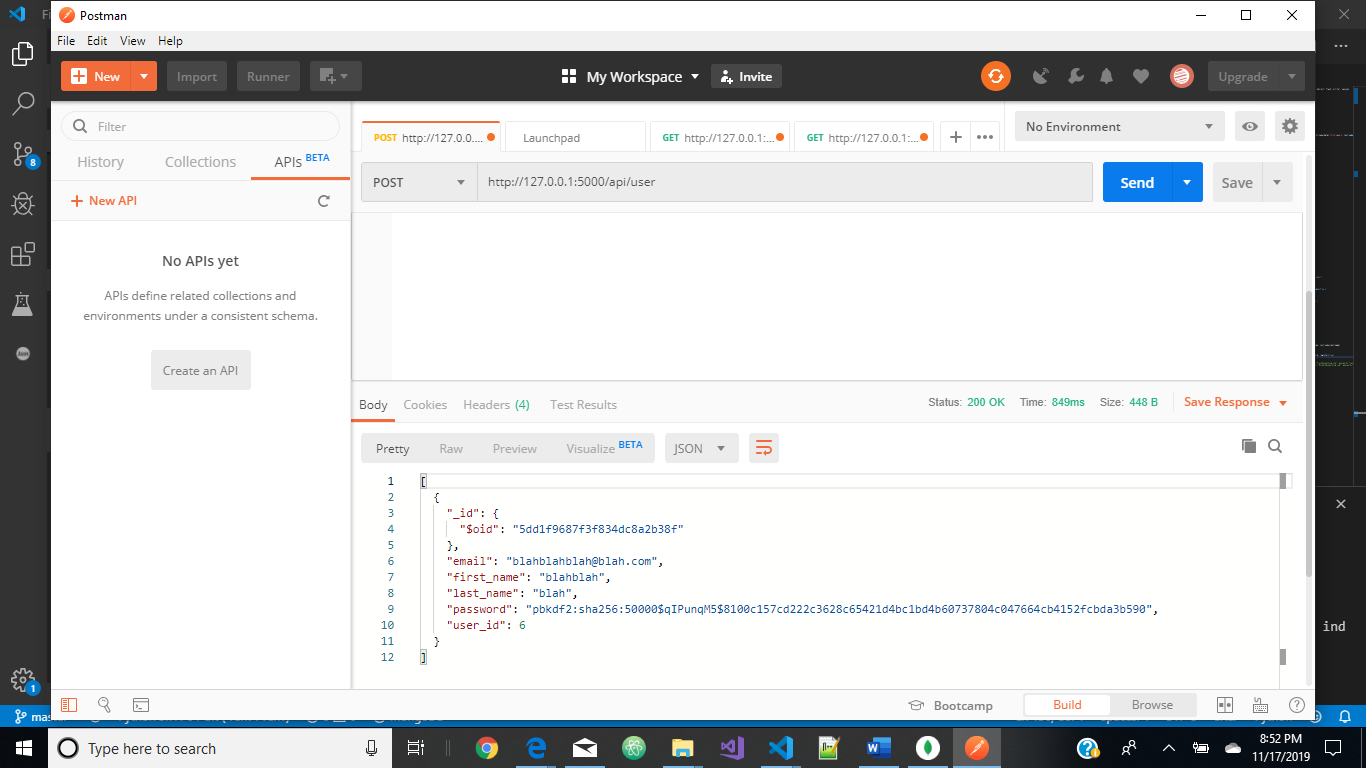Screen dimensions: 1366x768
Task: Switch to Collections sidebar tab
Action: point(200,162)
